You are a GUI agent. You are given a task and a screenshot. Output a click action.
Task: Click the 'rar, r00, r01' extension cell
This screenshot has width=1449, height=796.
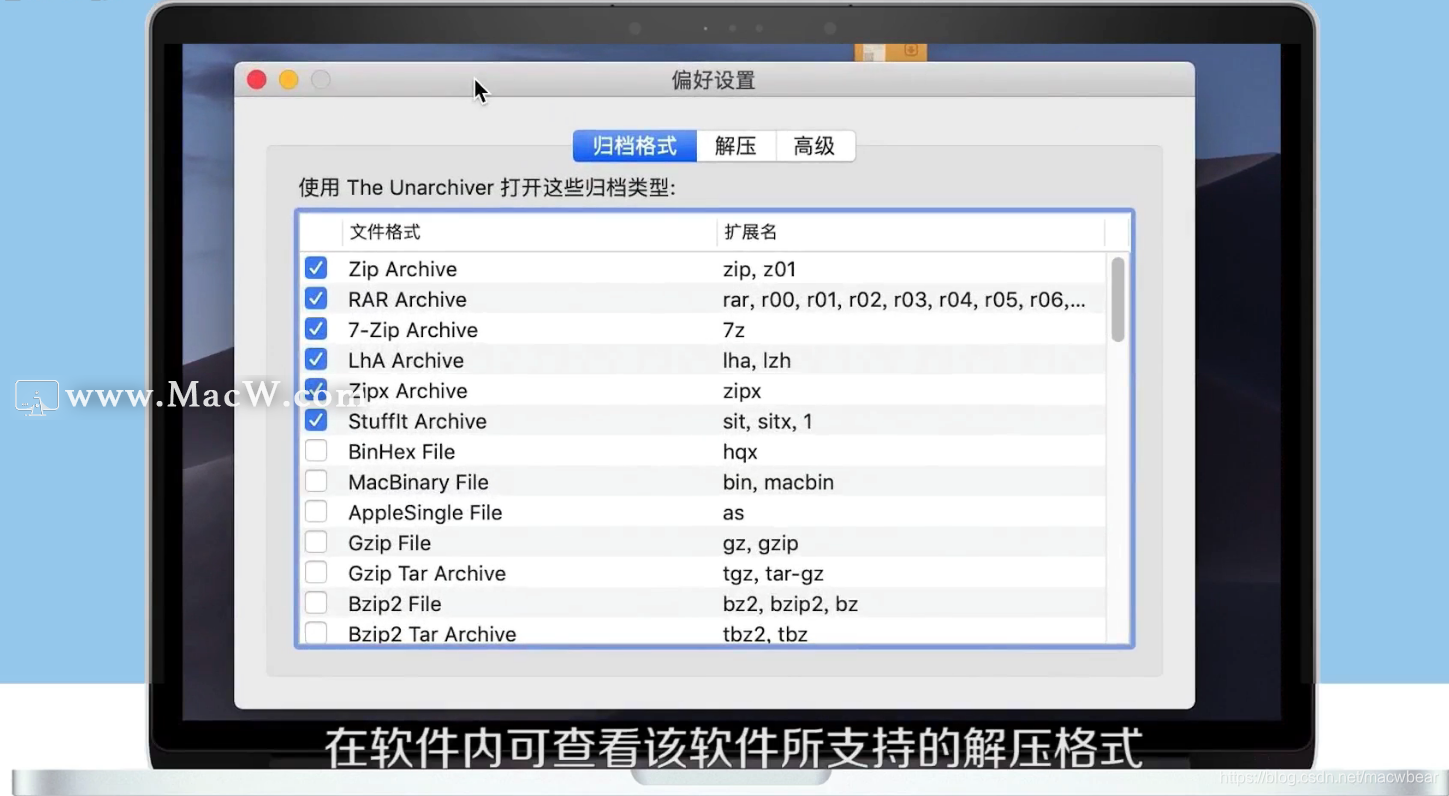[904, 299]
